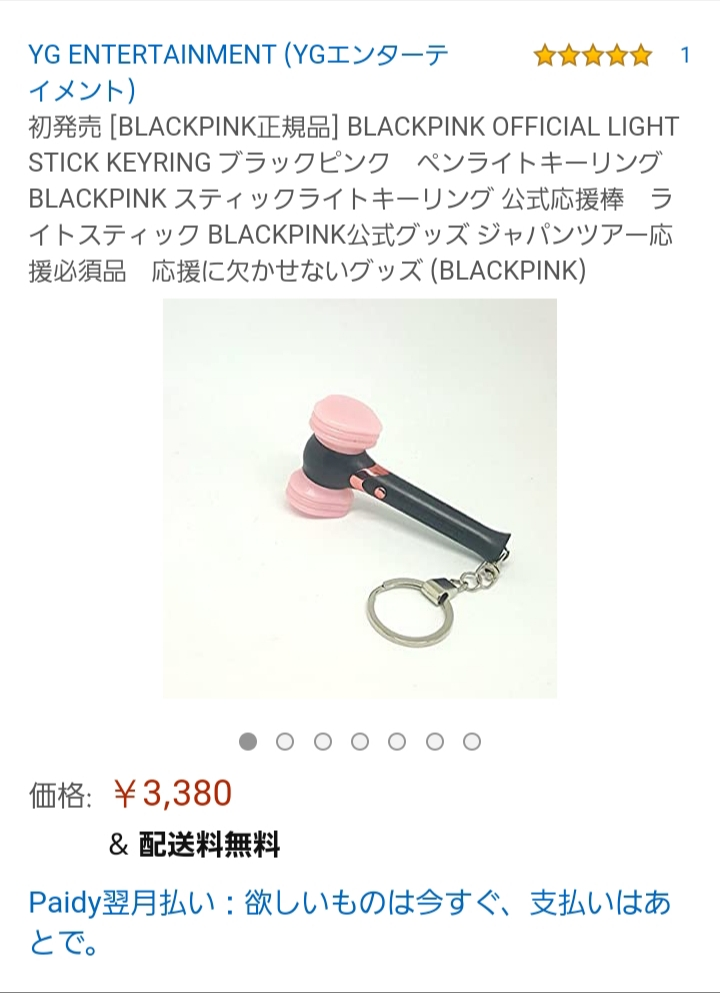Viewport: 720px width, 993px height.
Task: Select the first image carousel dot
Action: coord(248,741)
